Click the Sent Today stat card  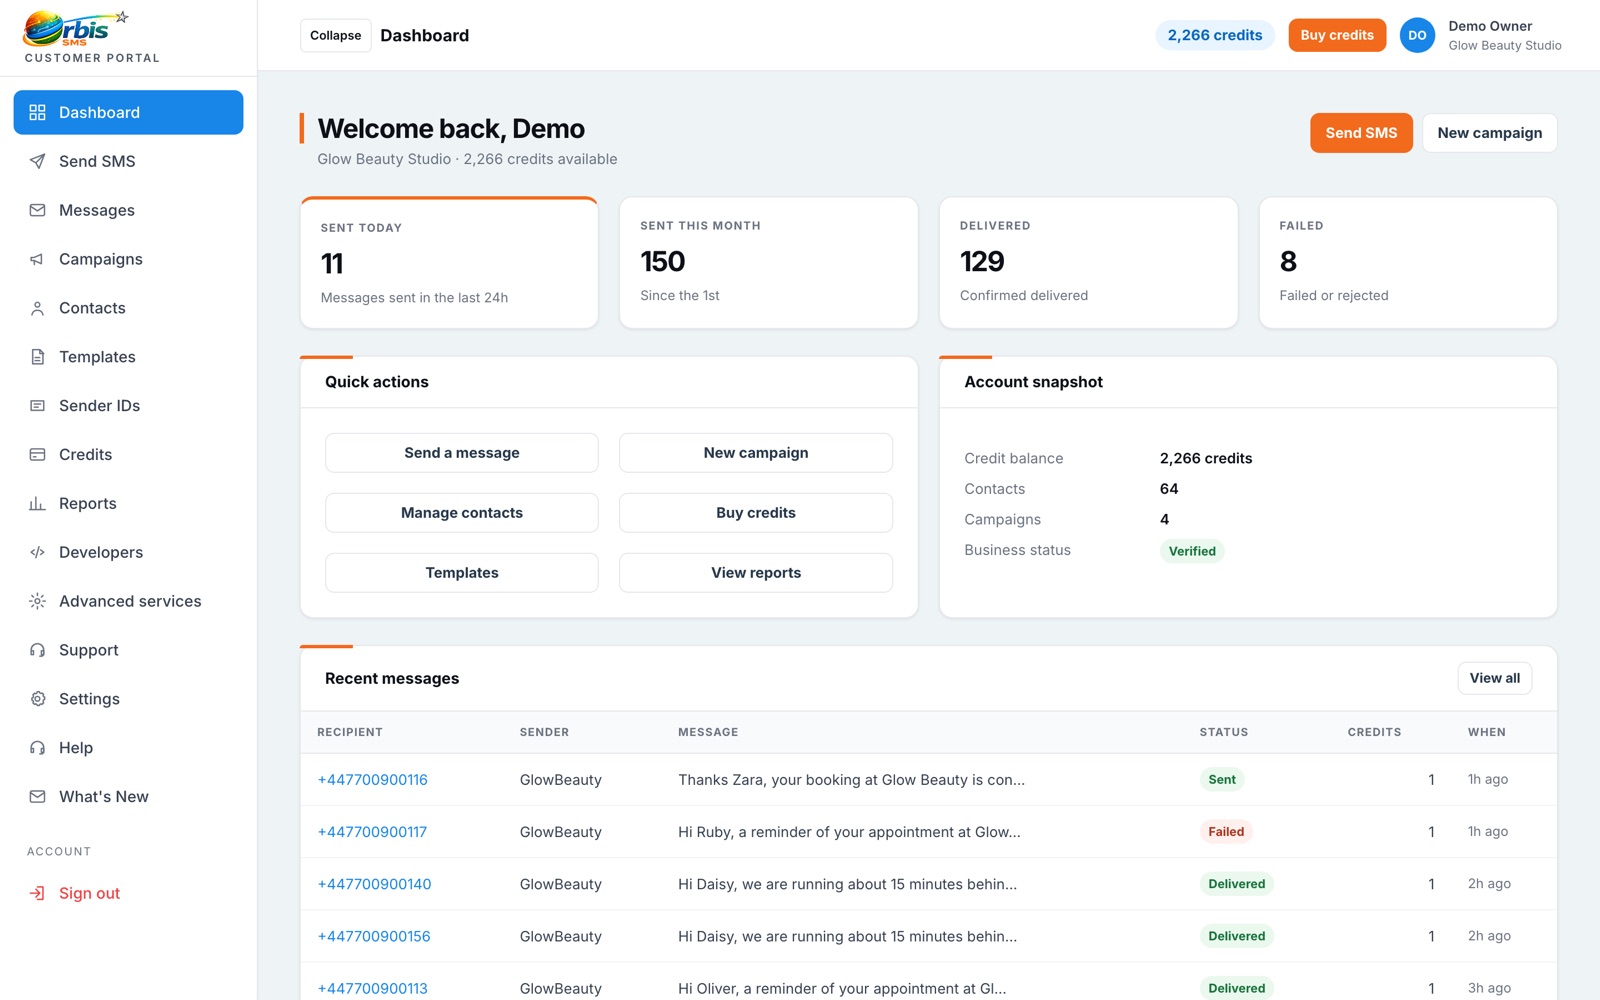coord(449,263)
